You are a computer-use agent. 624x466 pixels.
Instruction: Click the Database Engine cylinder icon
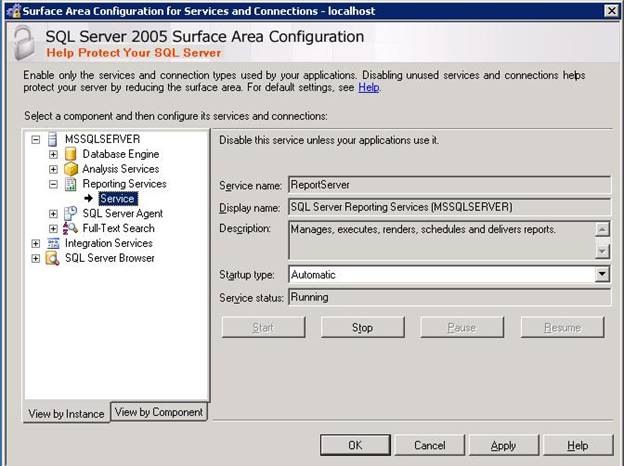tap(70, 154)
